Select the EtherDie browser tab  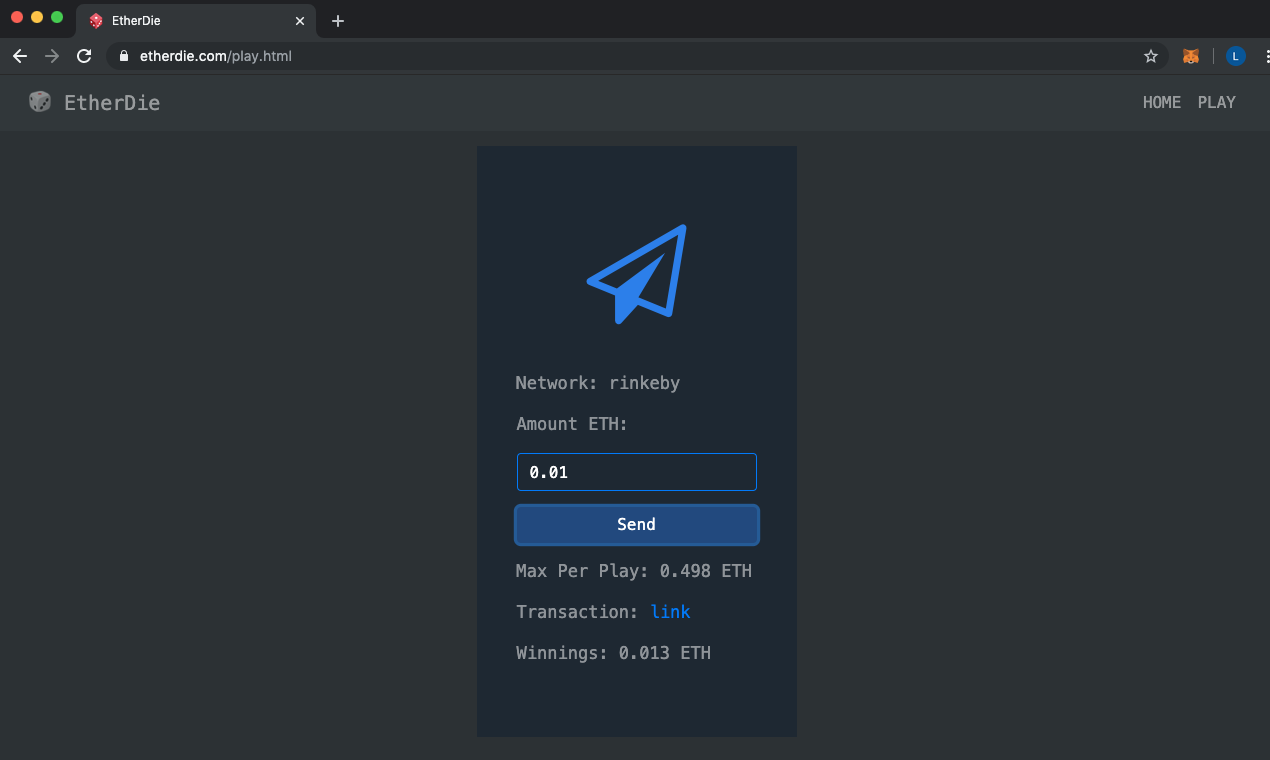tap(196, 20)
